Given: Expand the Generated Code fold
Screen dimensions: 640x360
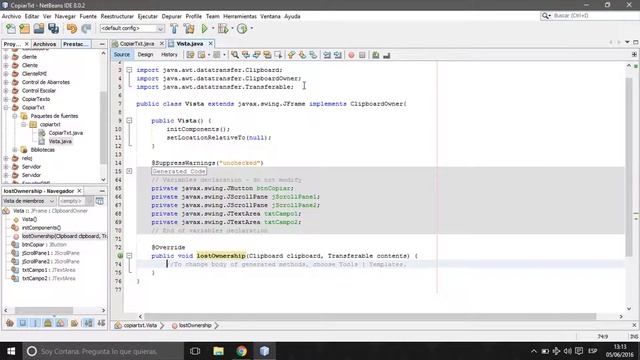Looking at the screenshot, I should pos(129,171).
